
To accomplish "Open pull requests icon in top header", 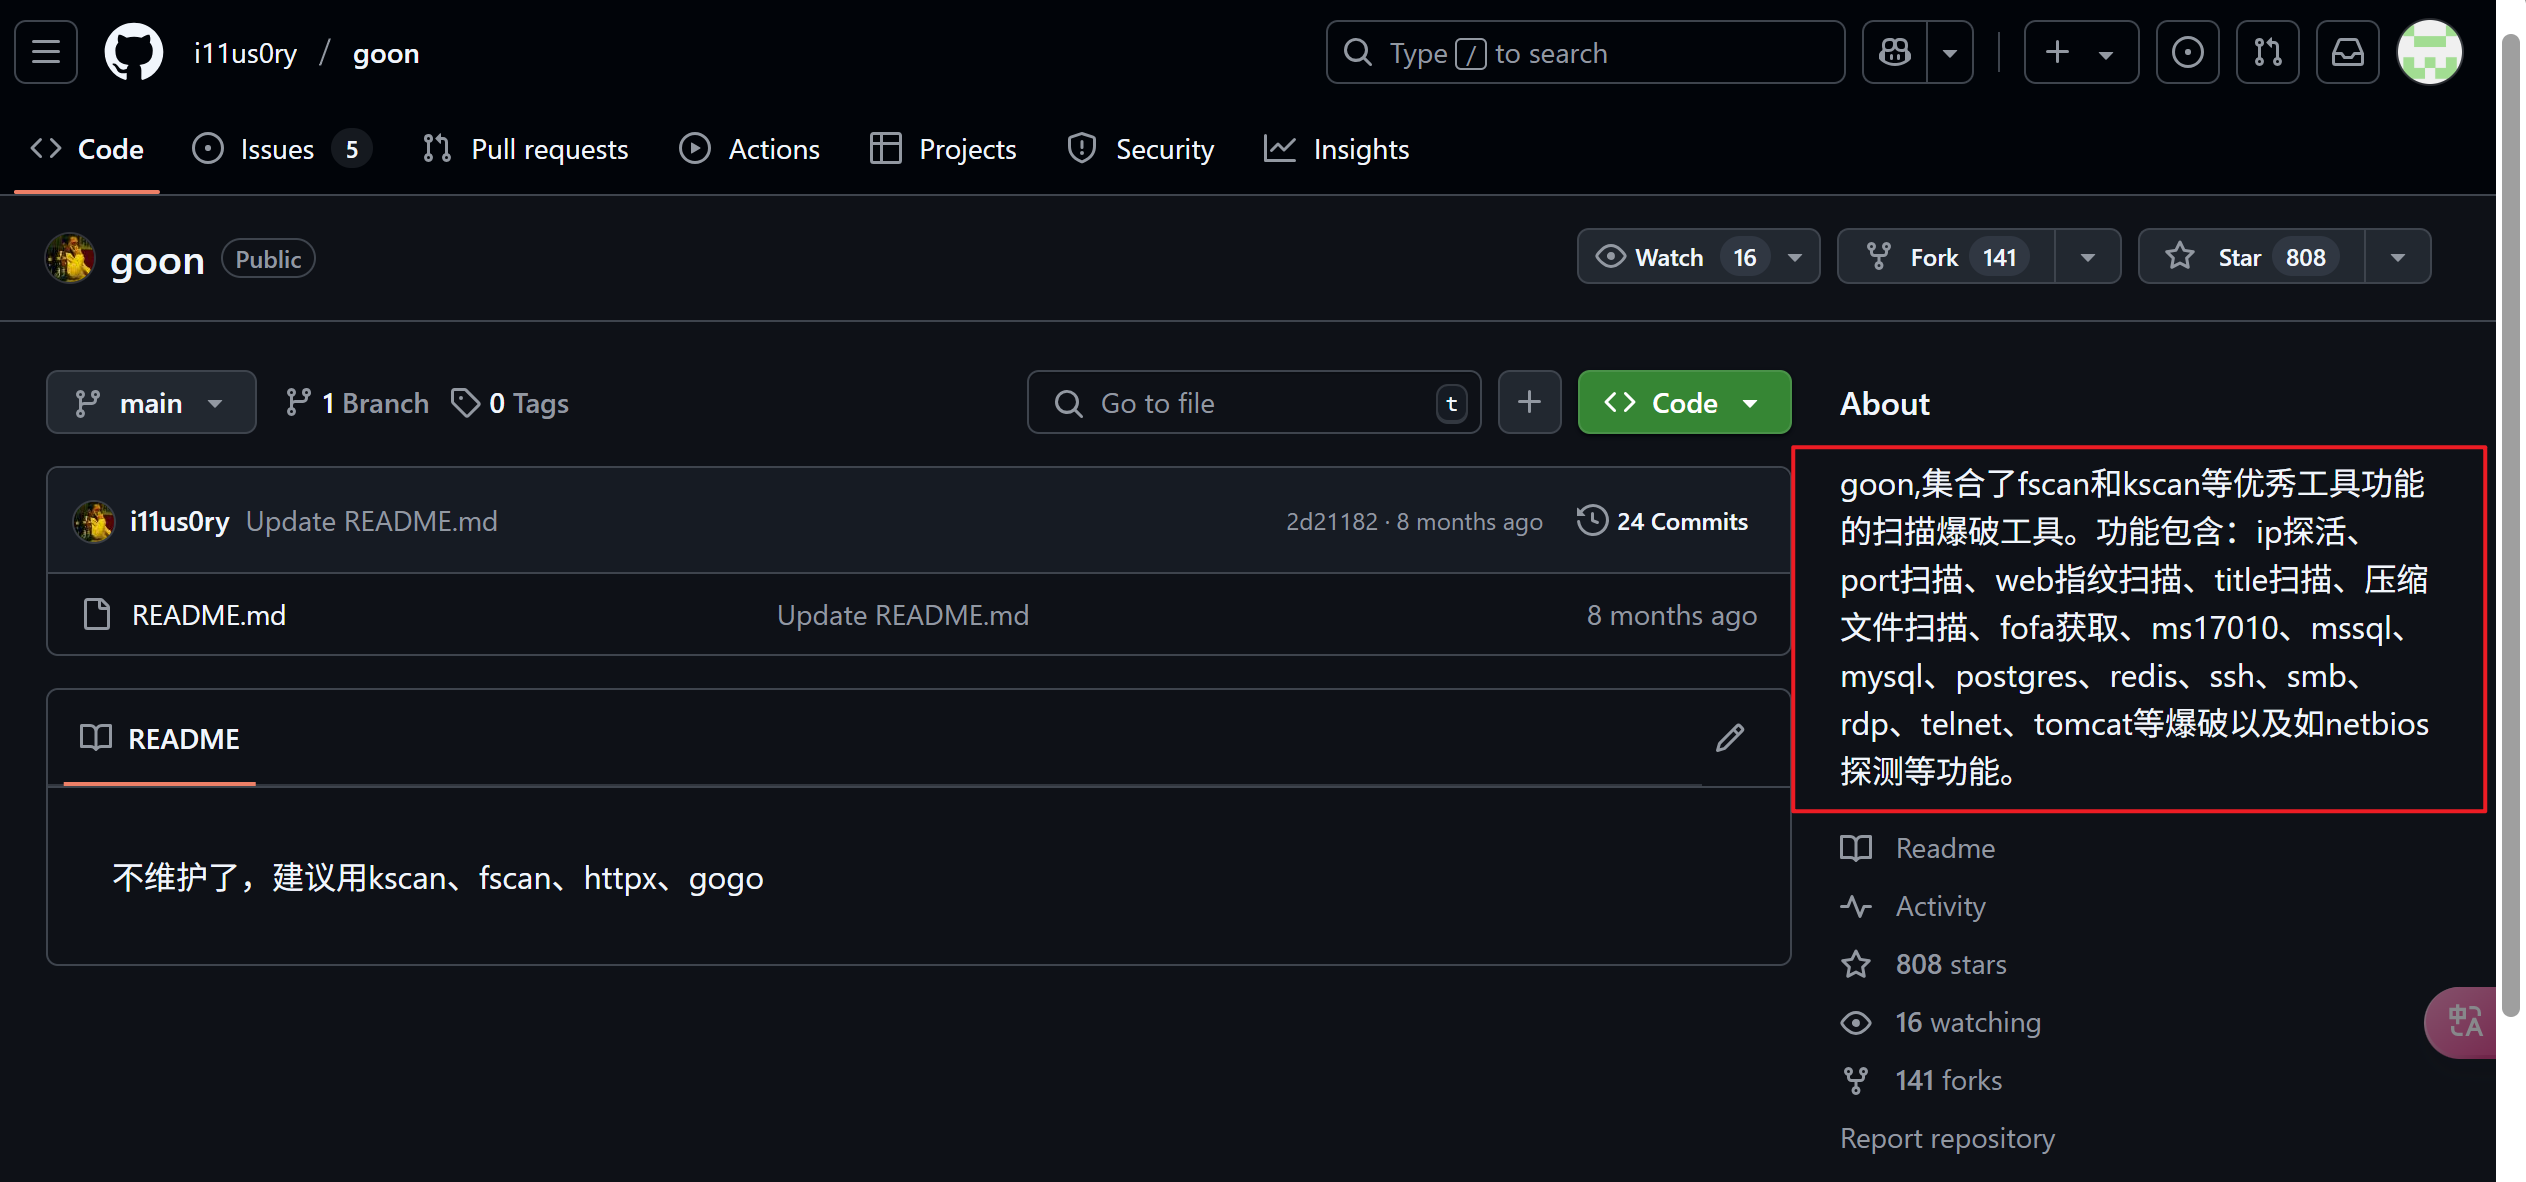I will coord(2267,52).
